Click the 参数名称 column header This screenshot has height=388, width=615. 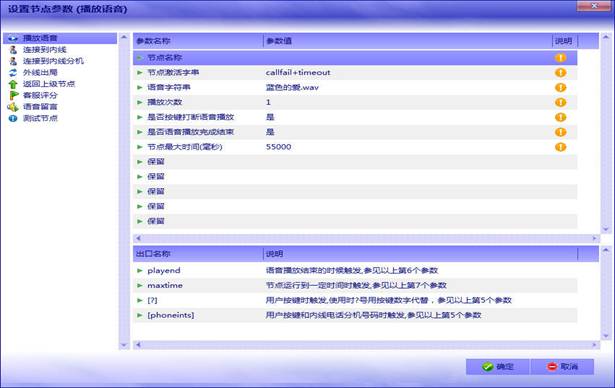(198, 41)
